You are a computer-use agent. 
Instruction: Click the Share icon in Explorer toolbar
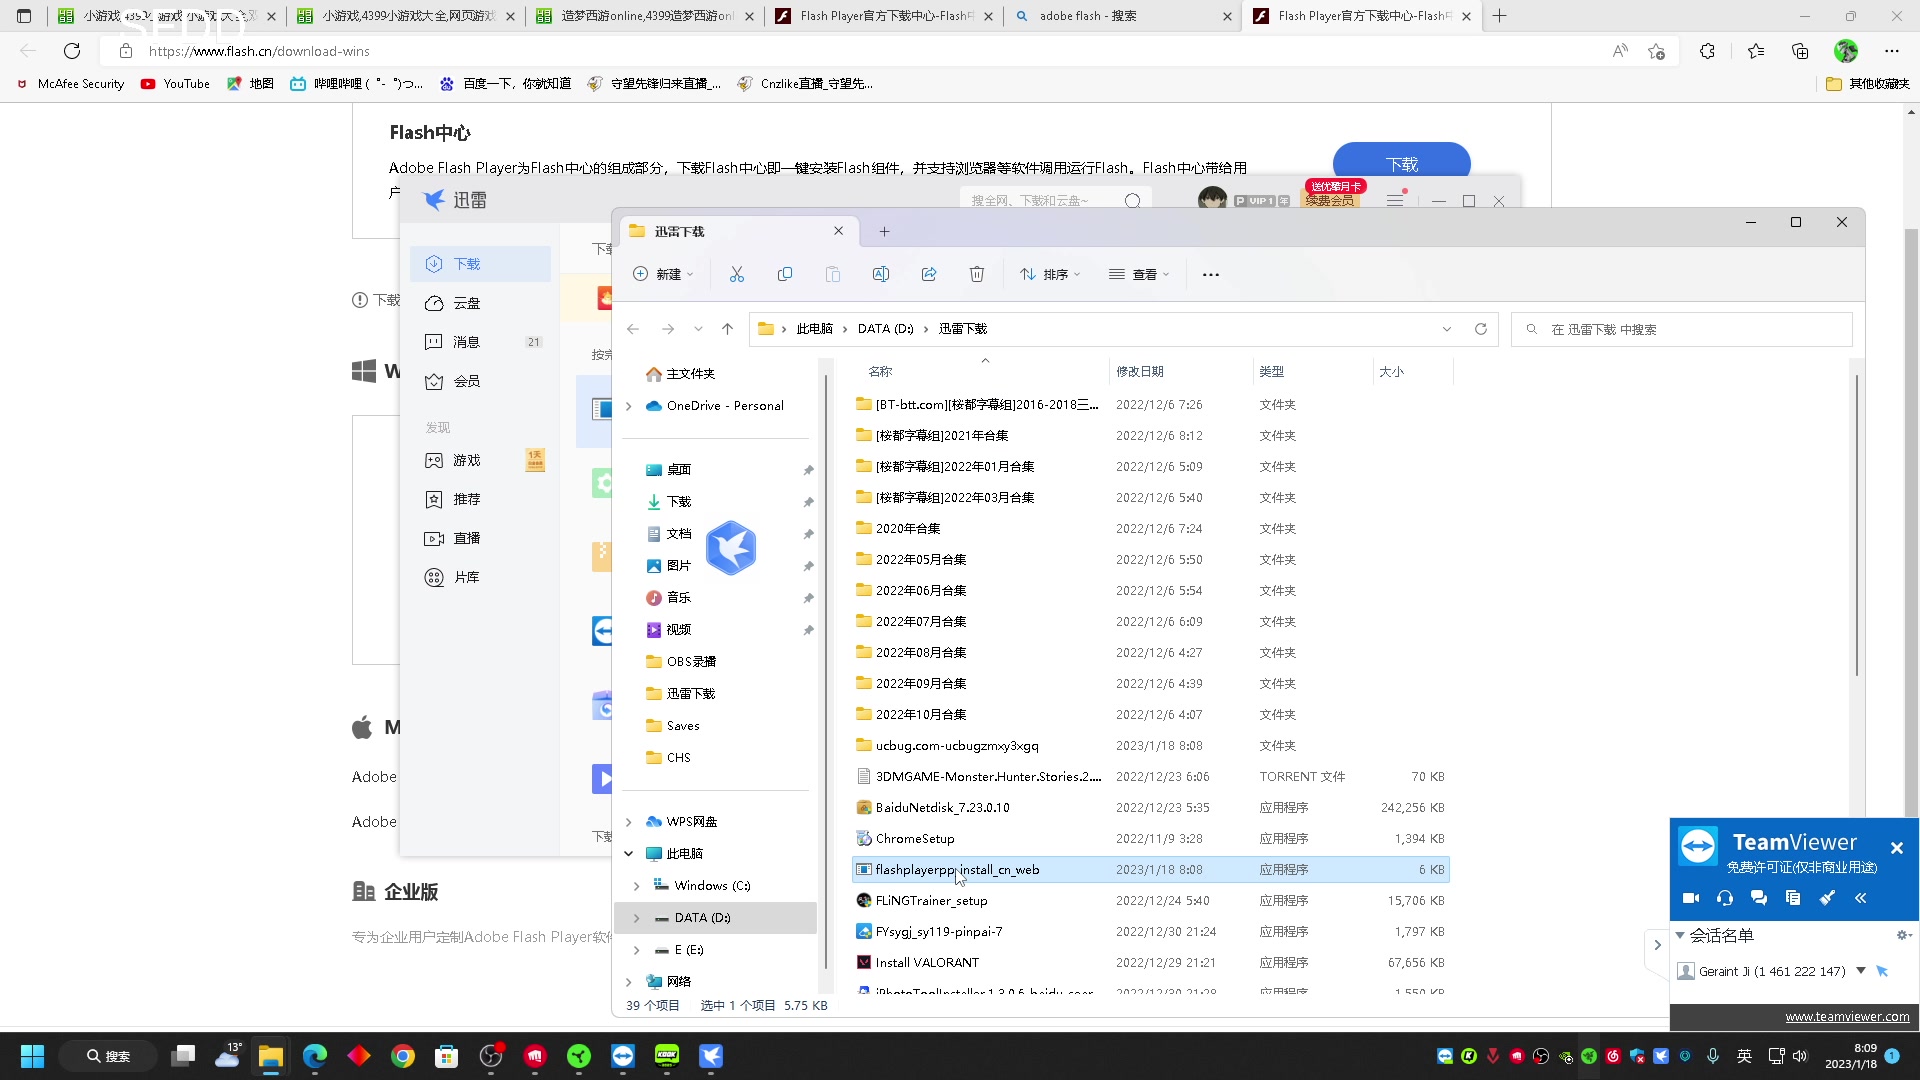coord(929,274)
